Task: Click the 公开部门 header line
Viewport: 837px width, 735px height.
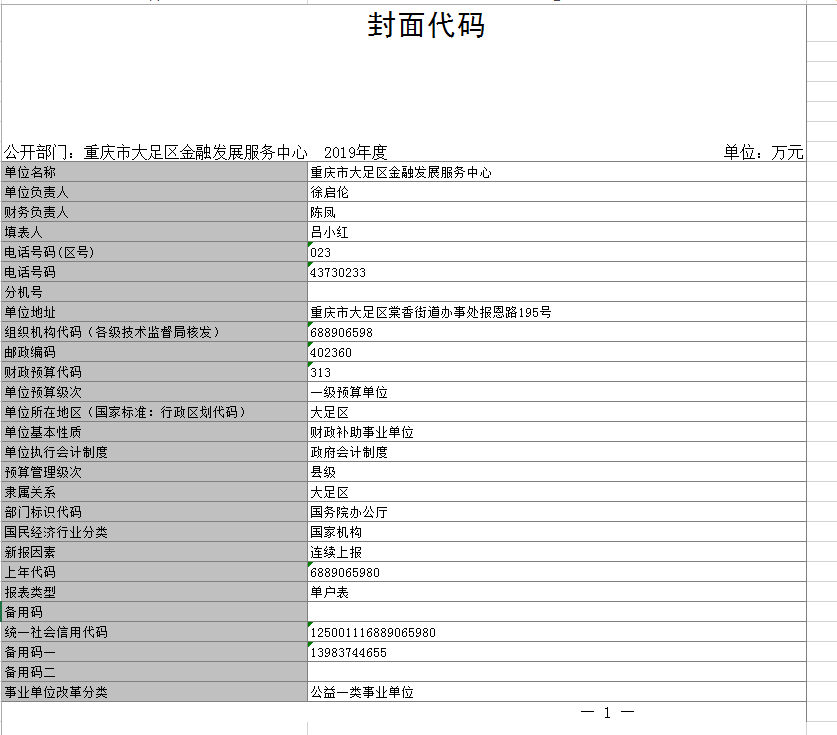Action: [x=195, y=152]
